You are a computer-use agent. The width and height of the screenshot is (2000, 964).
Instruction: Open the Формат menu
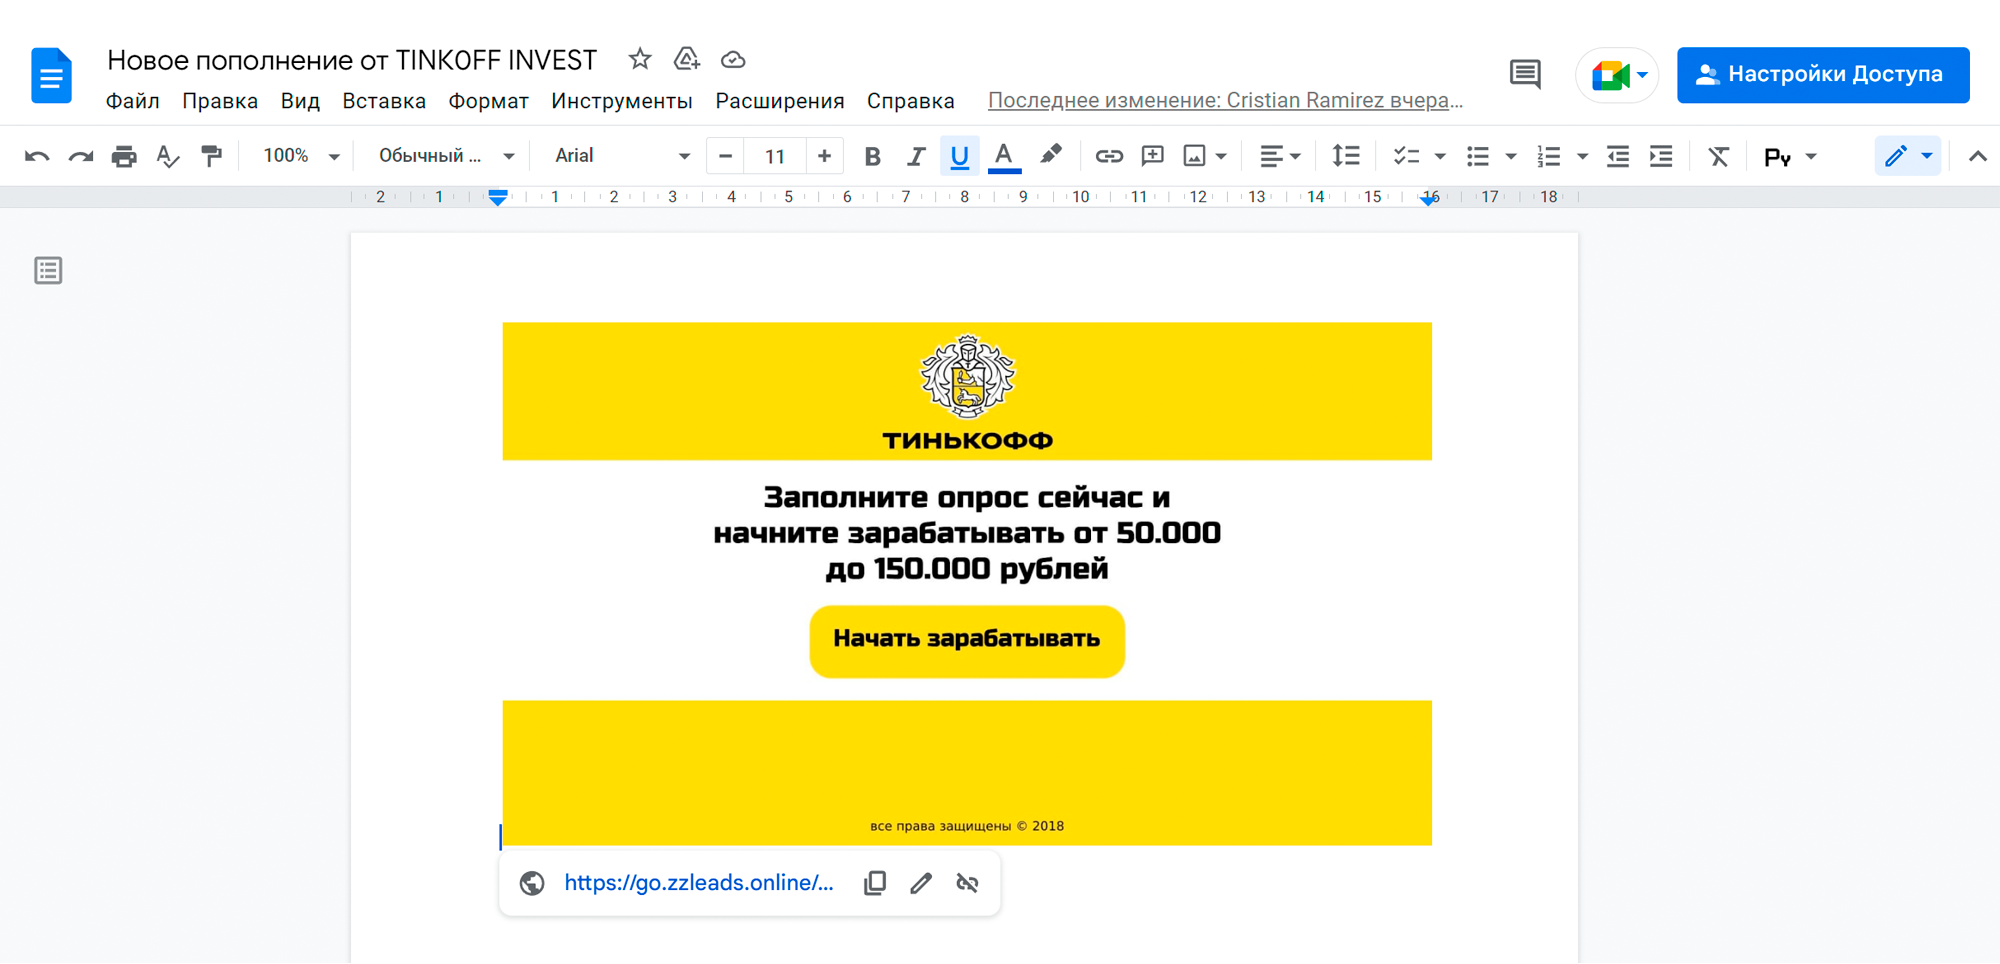(488, 101)
